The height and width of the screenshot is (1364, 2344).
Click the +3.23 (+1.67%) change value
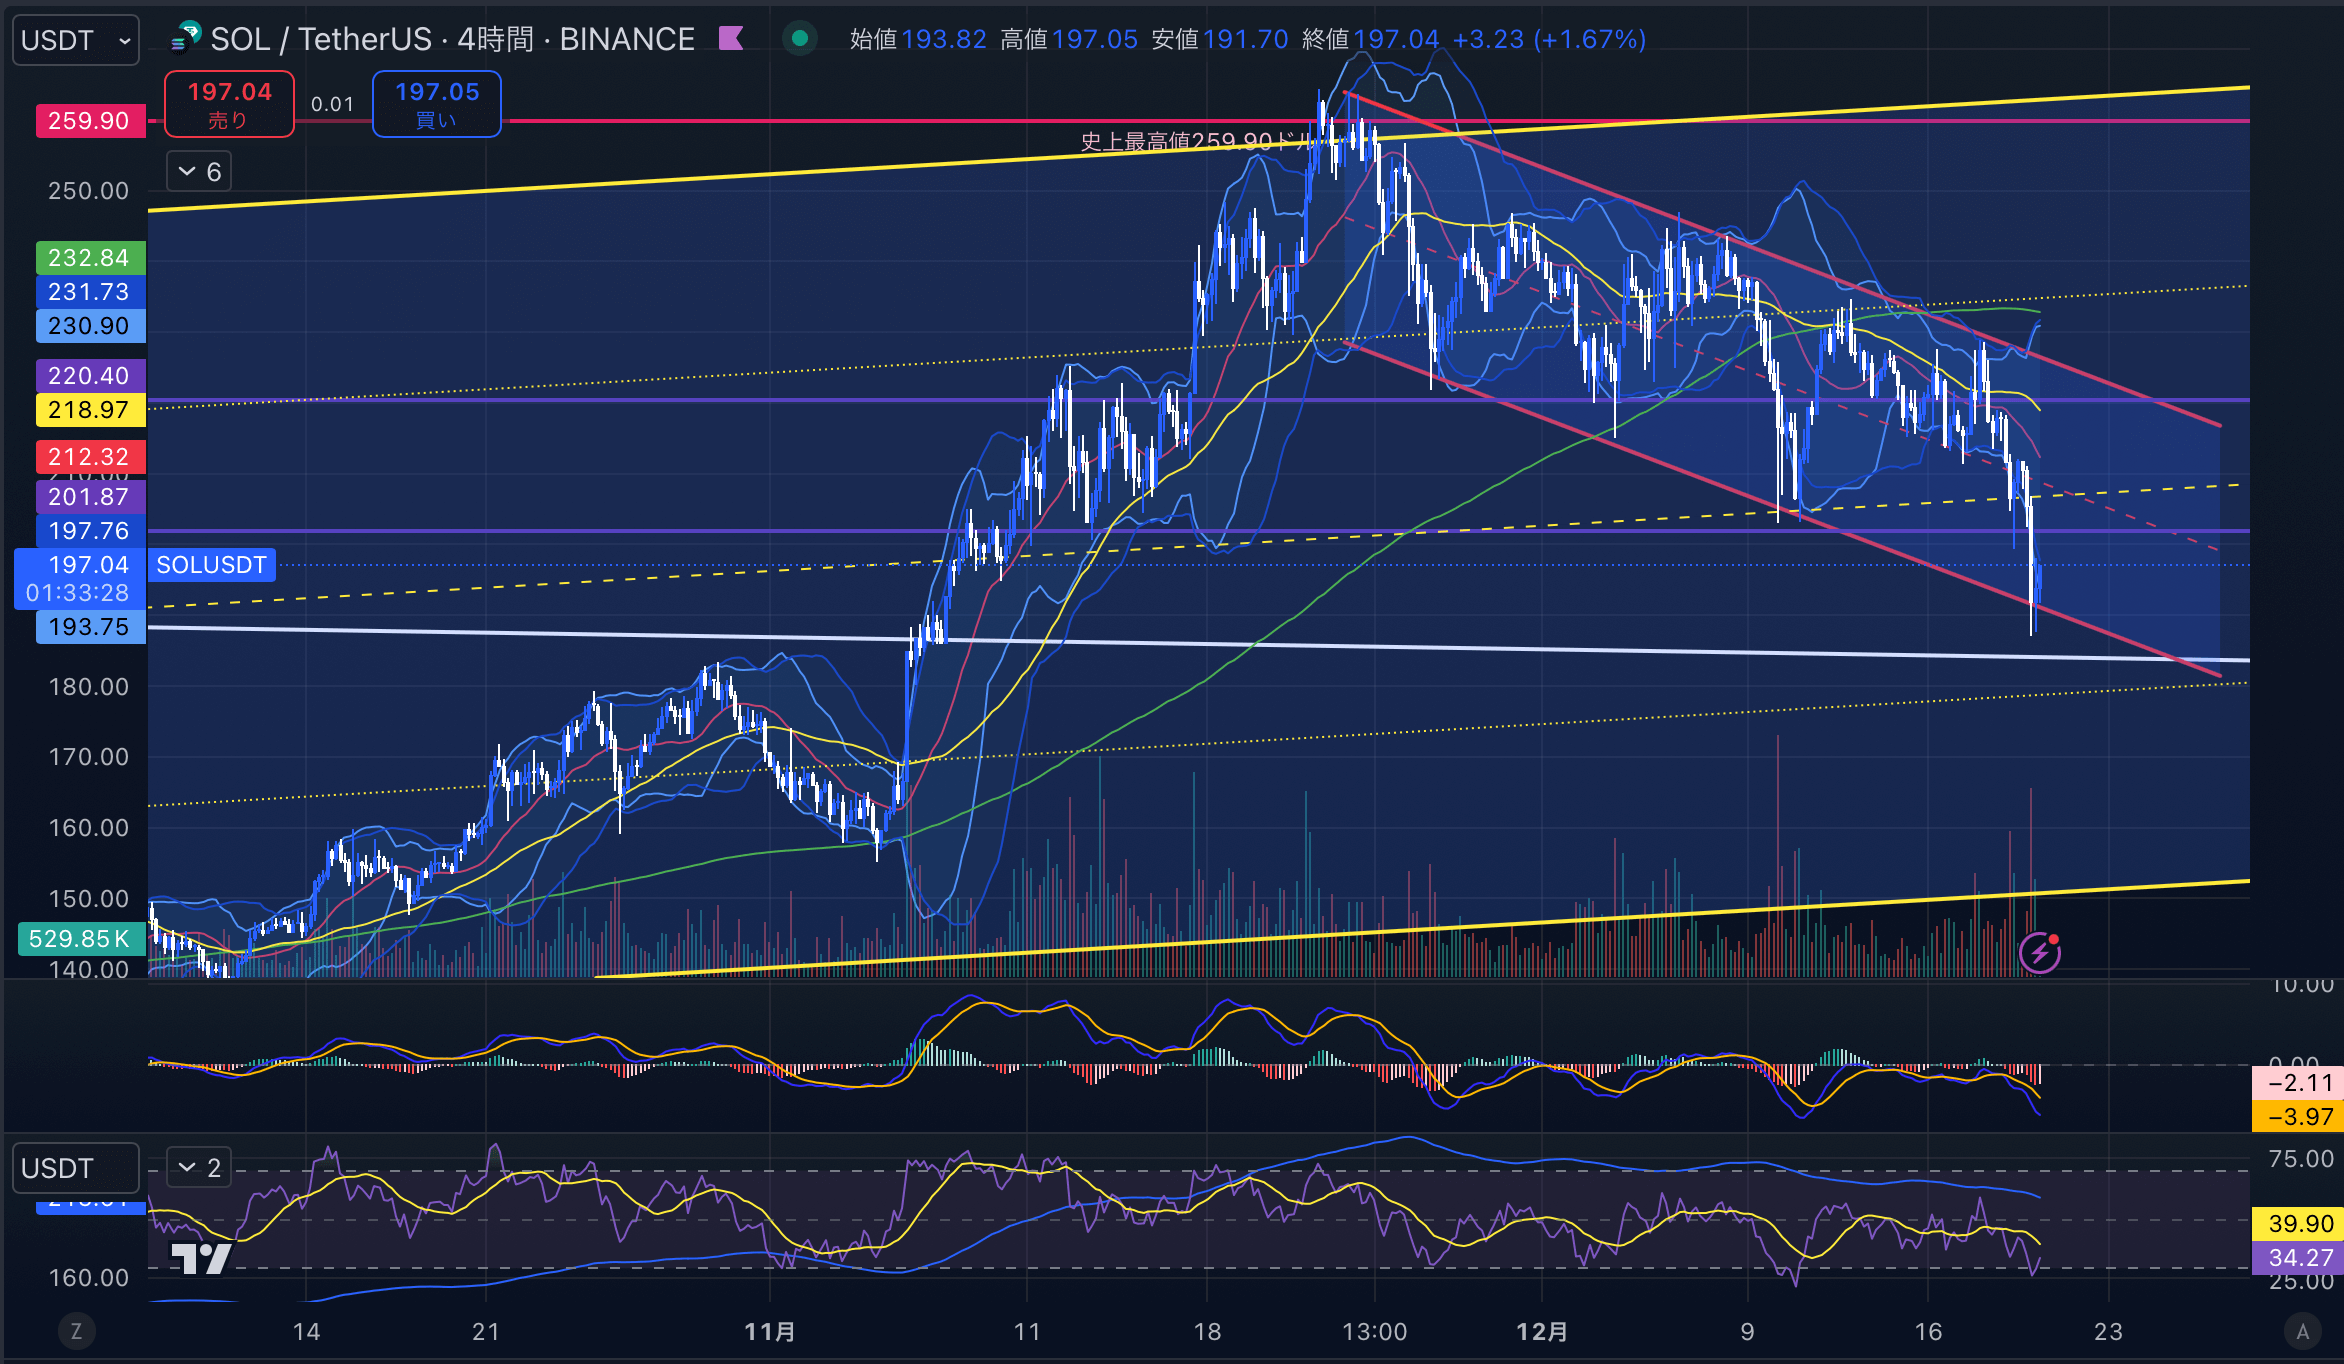point(1549,39)
